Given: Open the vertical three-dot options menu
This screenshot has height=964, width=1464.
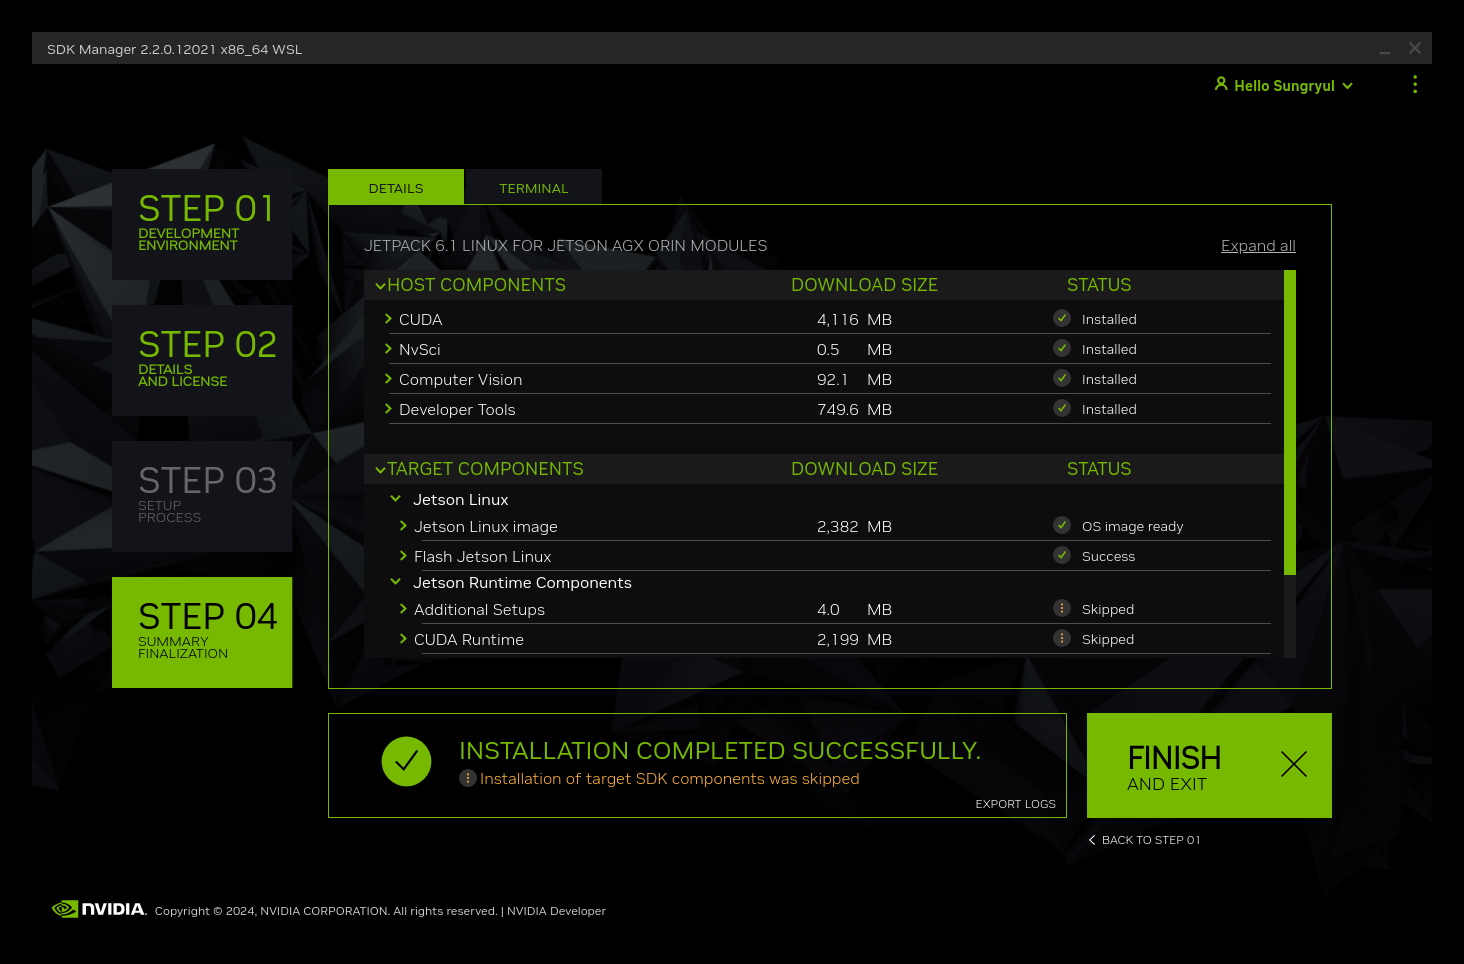Looking at the screenshot, I should (x=1415, y=85).
